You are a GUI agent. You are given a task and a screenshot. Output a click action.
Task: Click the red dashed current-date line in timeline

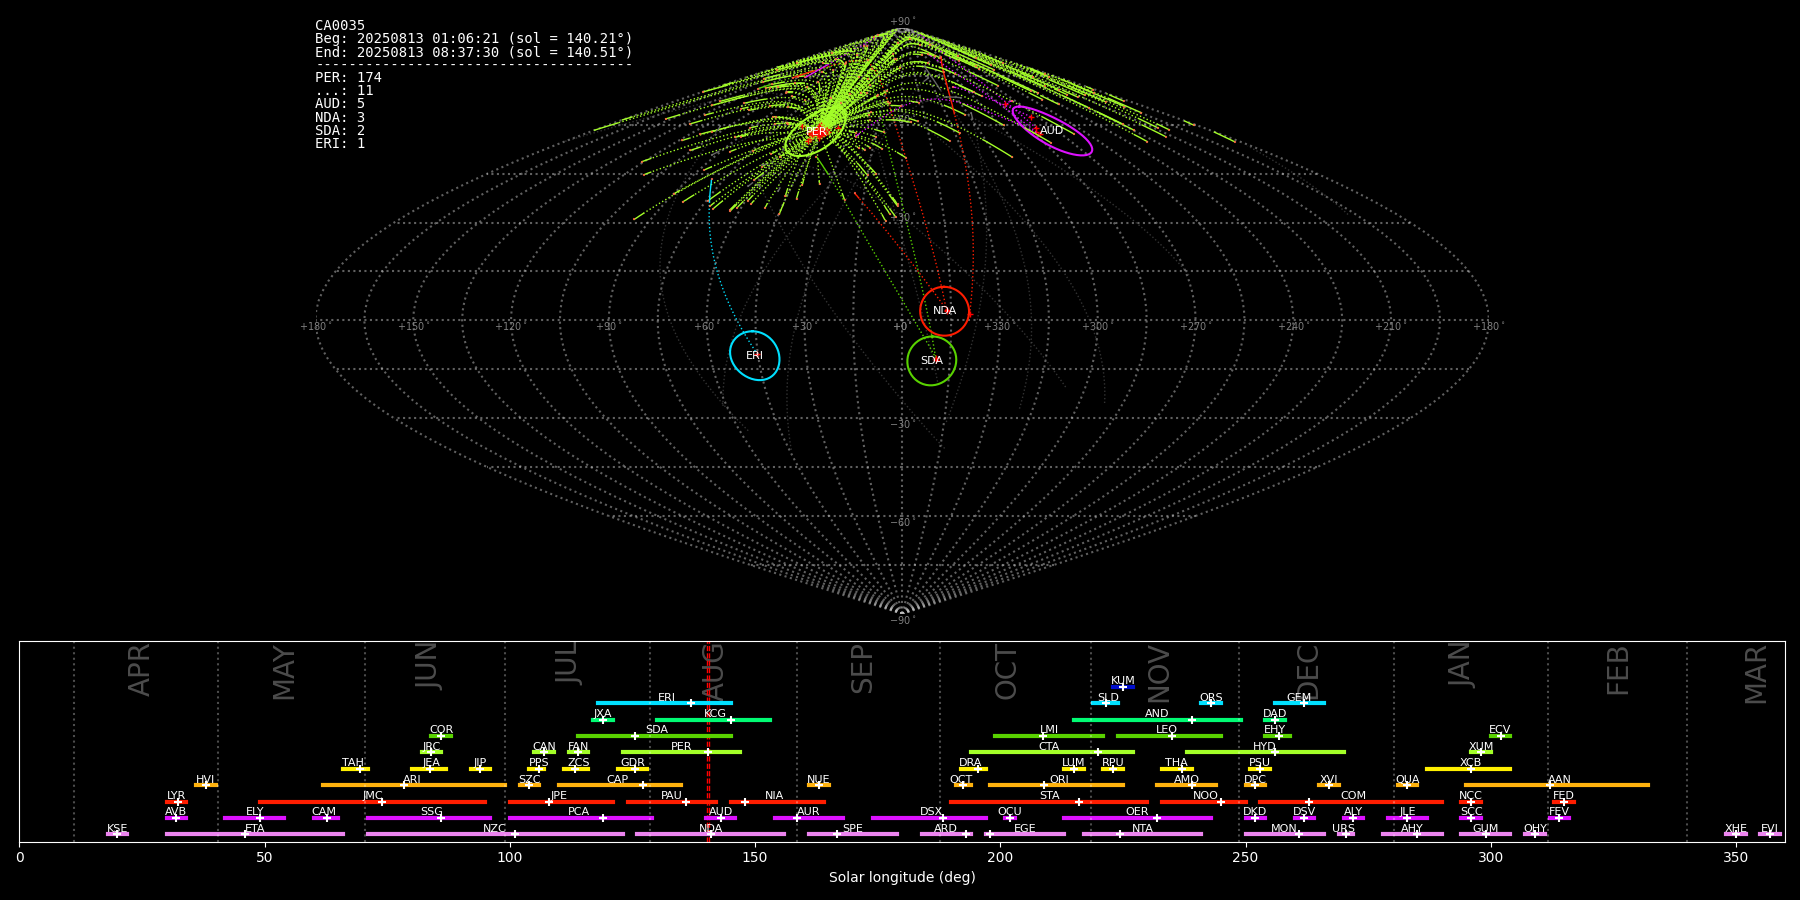coord(708,741)
